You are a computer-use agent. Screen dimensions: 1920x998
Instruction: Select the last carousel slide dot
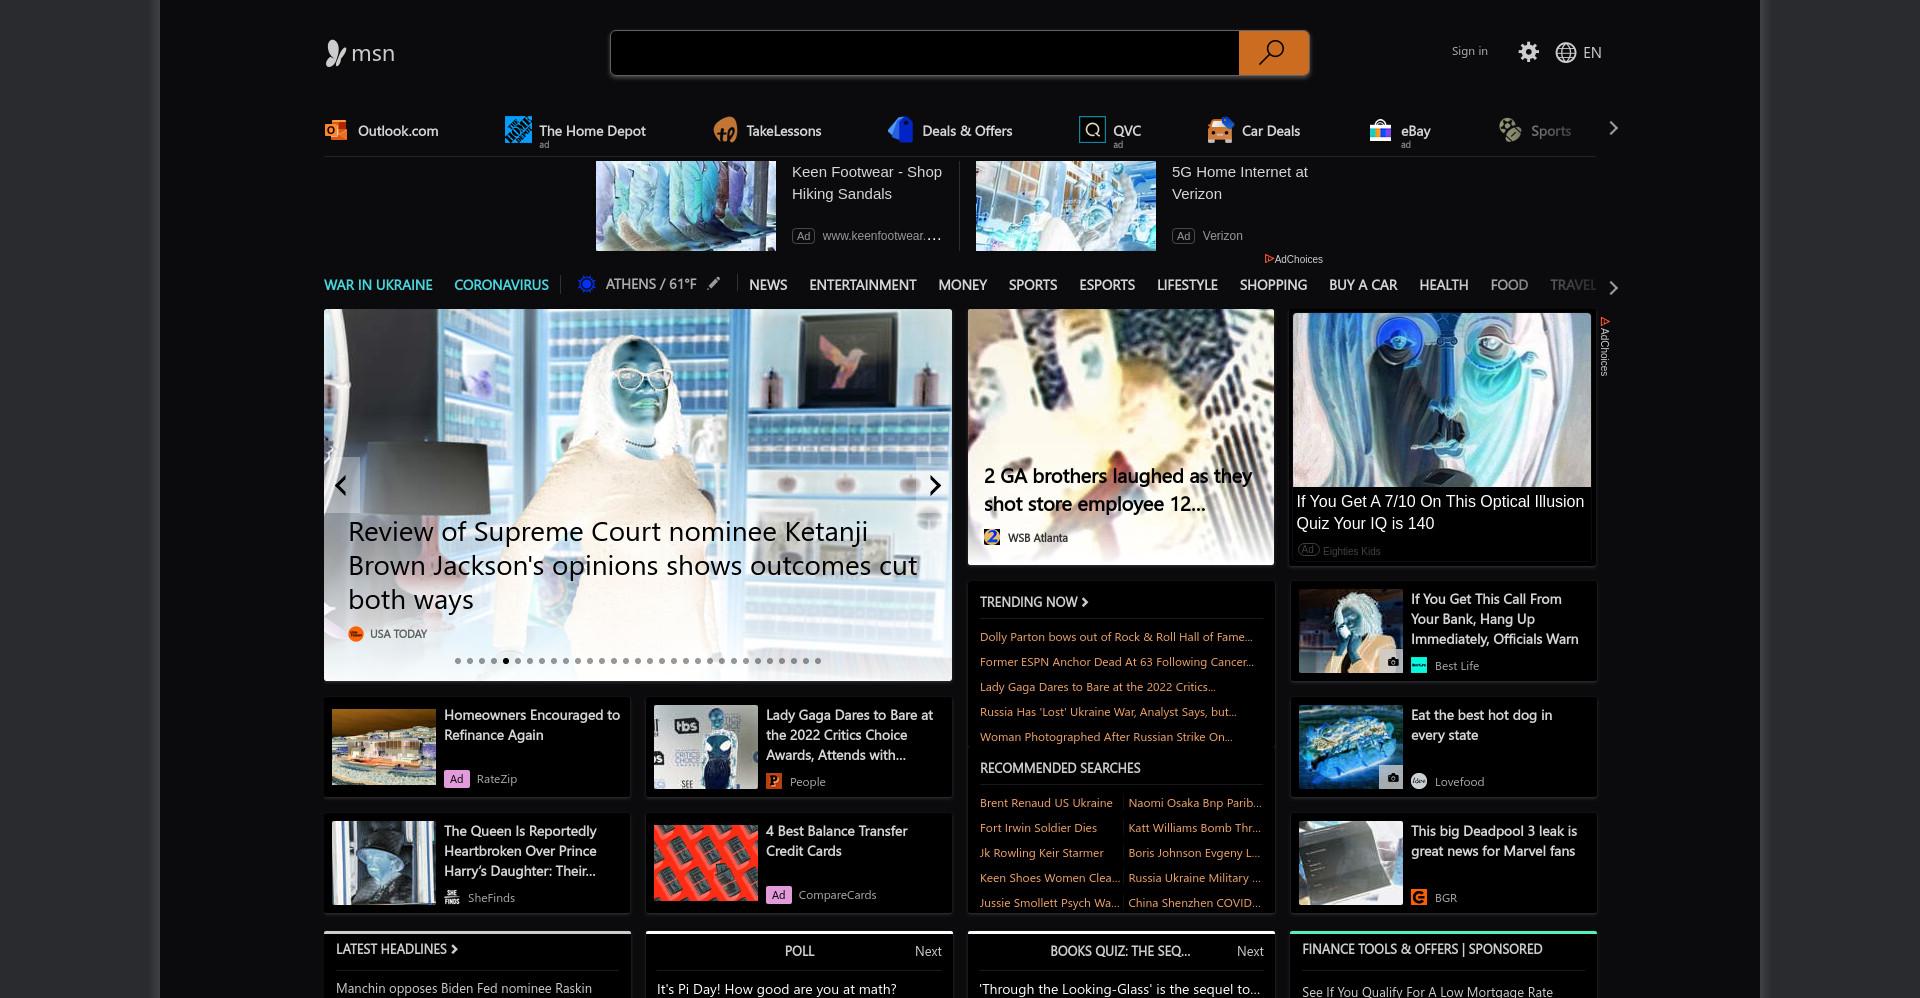(818, 661)
